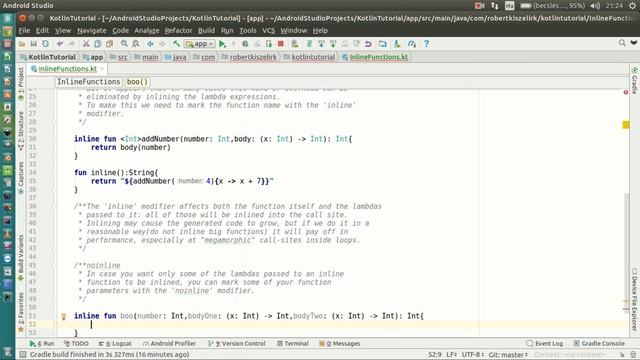Click the boo() structure breadcrumb
640x360 pixels.
click(x=137, y=82)
